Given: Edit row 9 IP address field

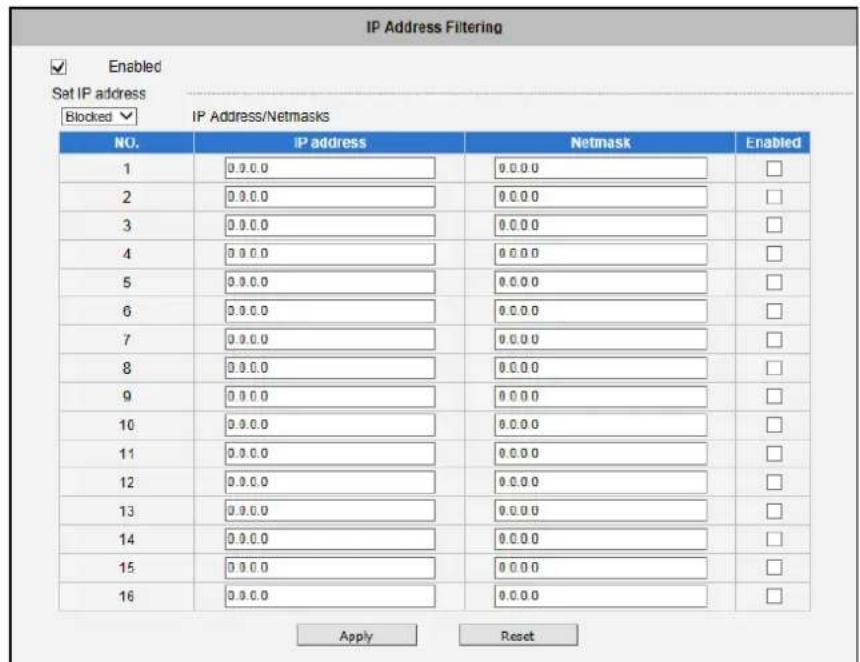Looking at the screenshot, I should click(x=330, y=397).
